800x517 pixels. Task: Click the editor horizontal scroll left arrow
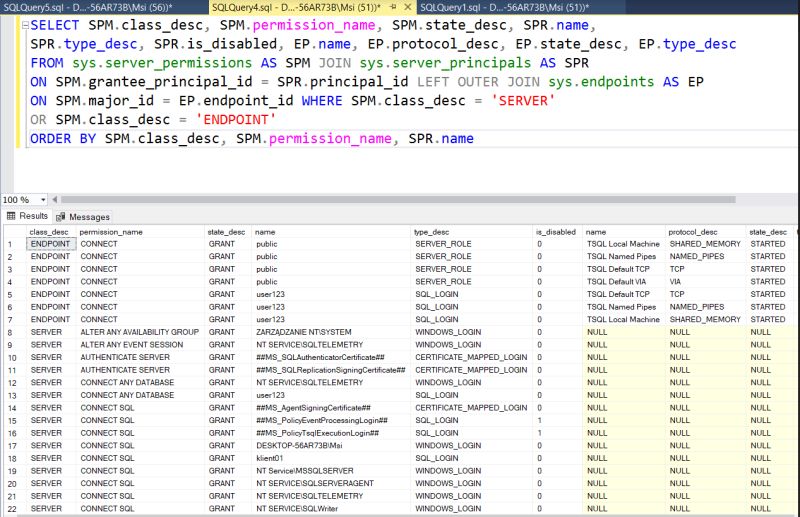[x=55, y=200]
